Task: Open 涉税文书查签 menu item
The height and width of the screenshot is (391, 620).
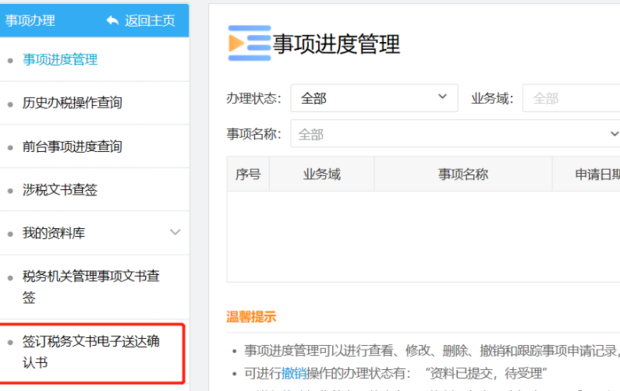Action: click(60, 190)
